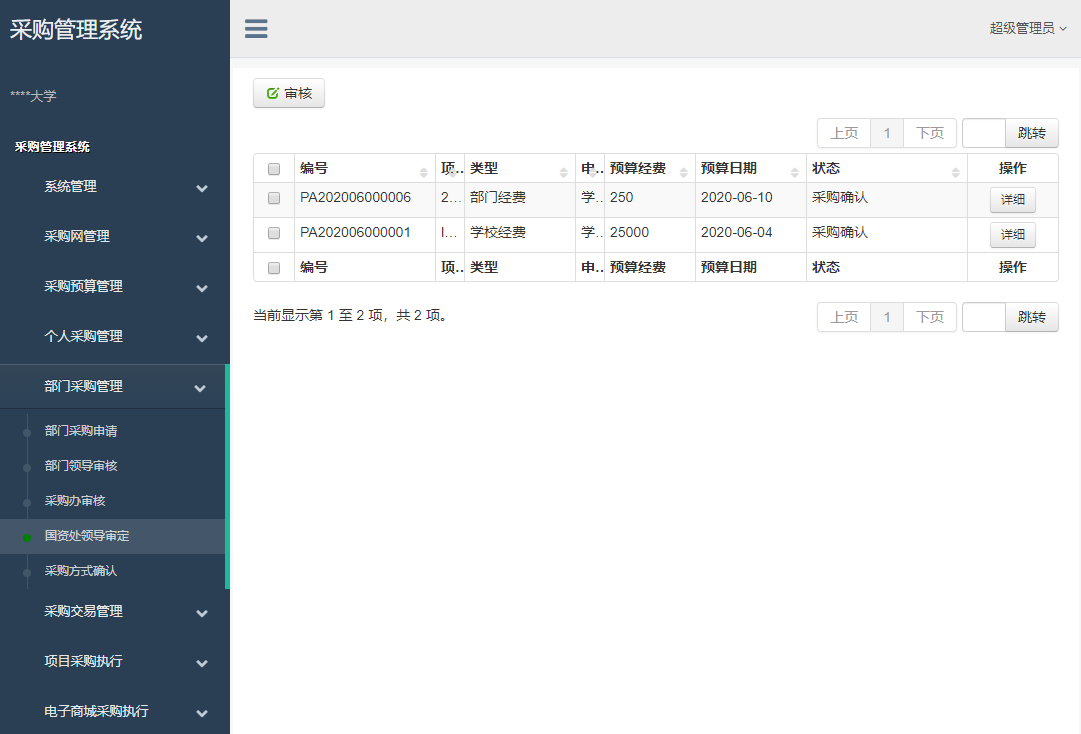Viewport: 1081px width, 734px height.
Task: Expand the 个人采购管理 menu chevron
Action: [x=202, y=338]
